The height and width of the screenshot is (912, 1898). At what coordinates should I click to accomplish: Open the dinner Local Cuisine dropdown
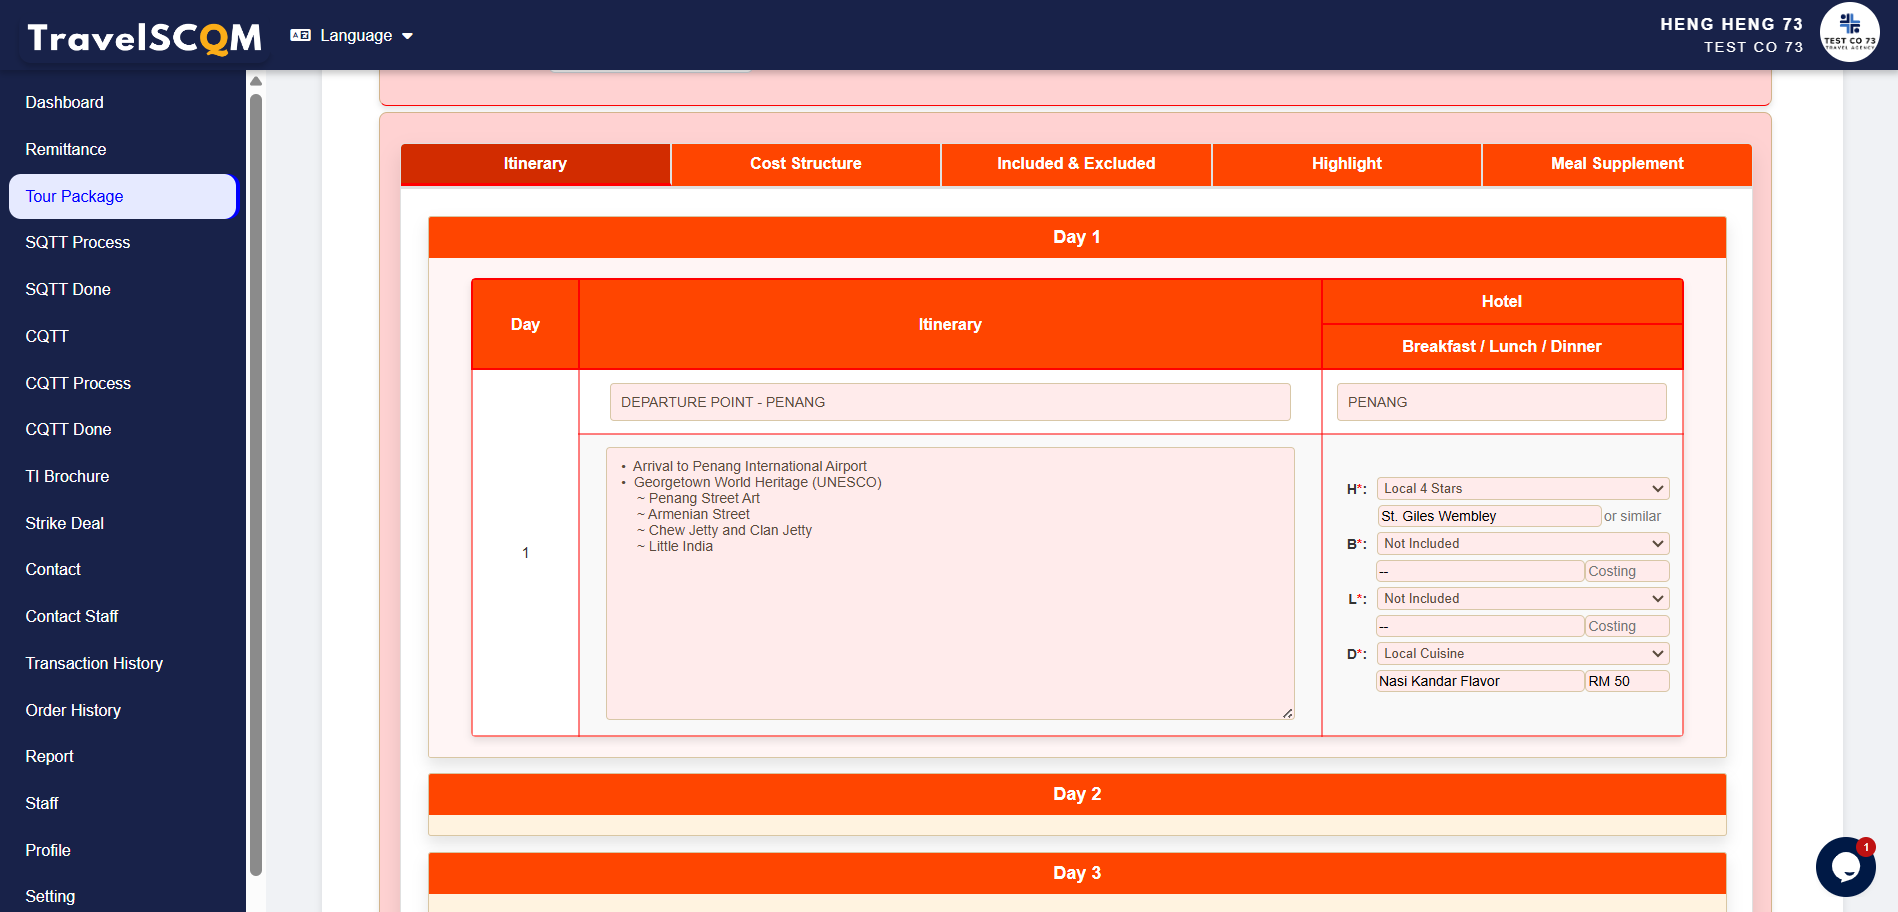(x=1522, y=654)
